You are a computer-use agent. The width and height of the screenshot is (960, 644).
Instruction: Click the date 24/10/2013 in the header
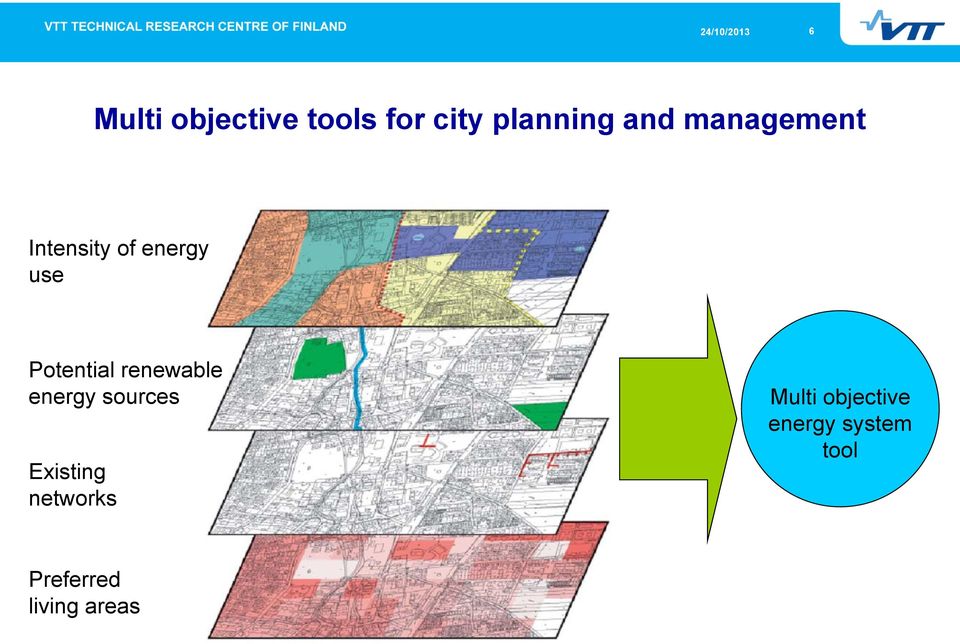[725, 31]
